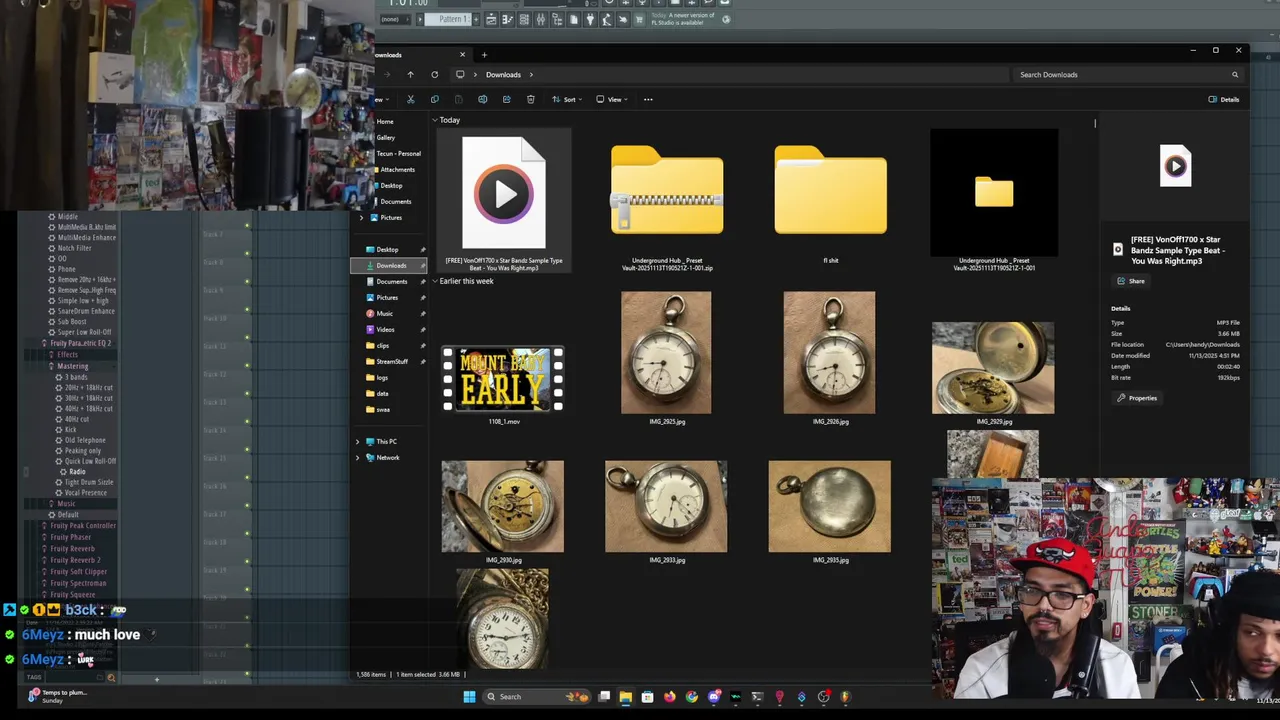Select the IMG_2933.jpg photo
Screen dimensions: 1280x720
[666, 506]
